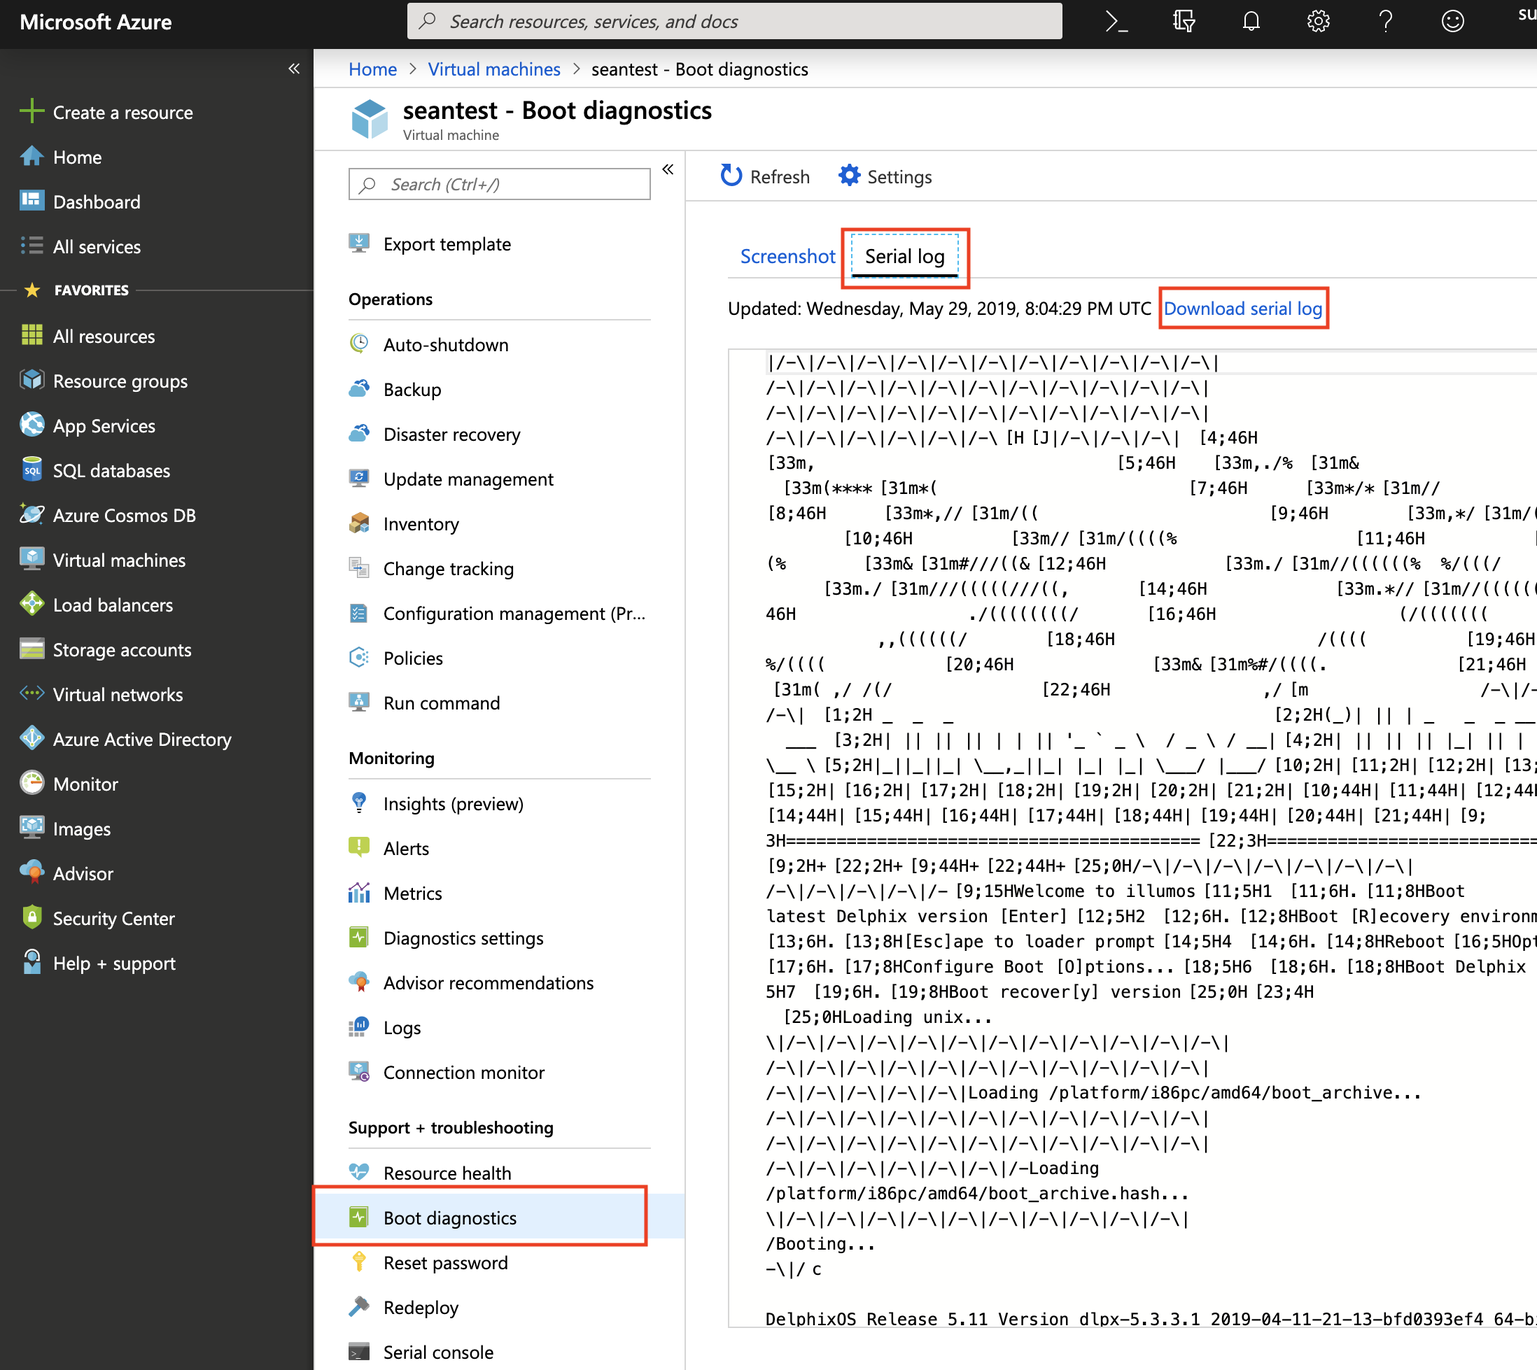The width and height of the screenshot is (1537, 1370).
Task: Open the notifications bell
Action: (x=1250, y=21)
